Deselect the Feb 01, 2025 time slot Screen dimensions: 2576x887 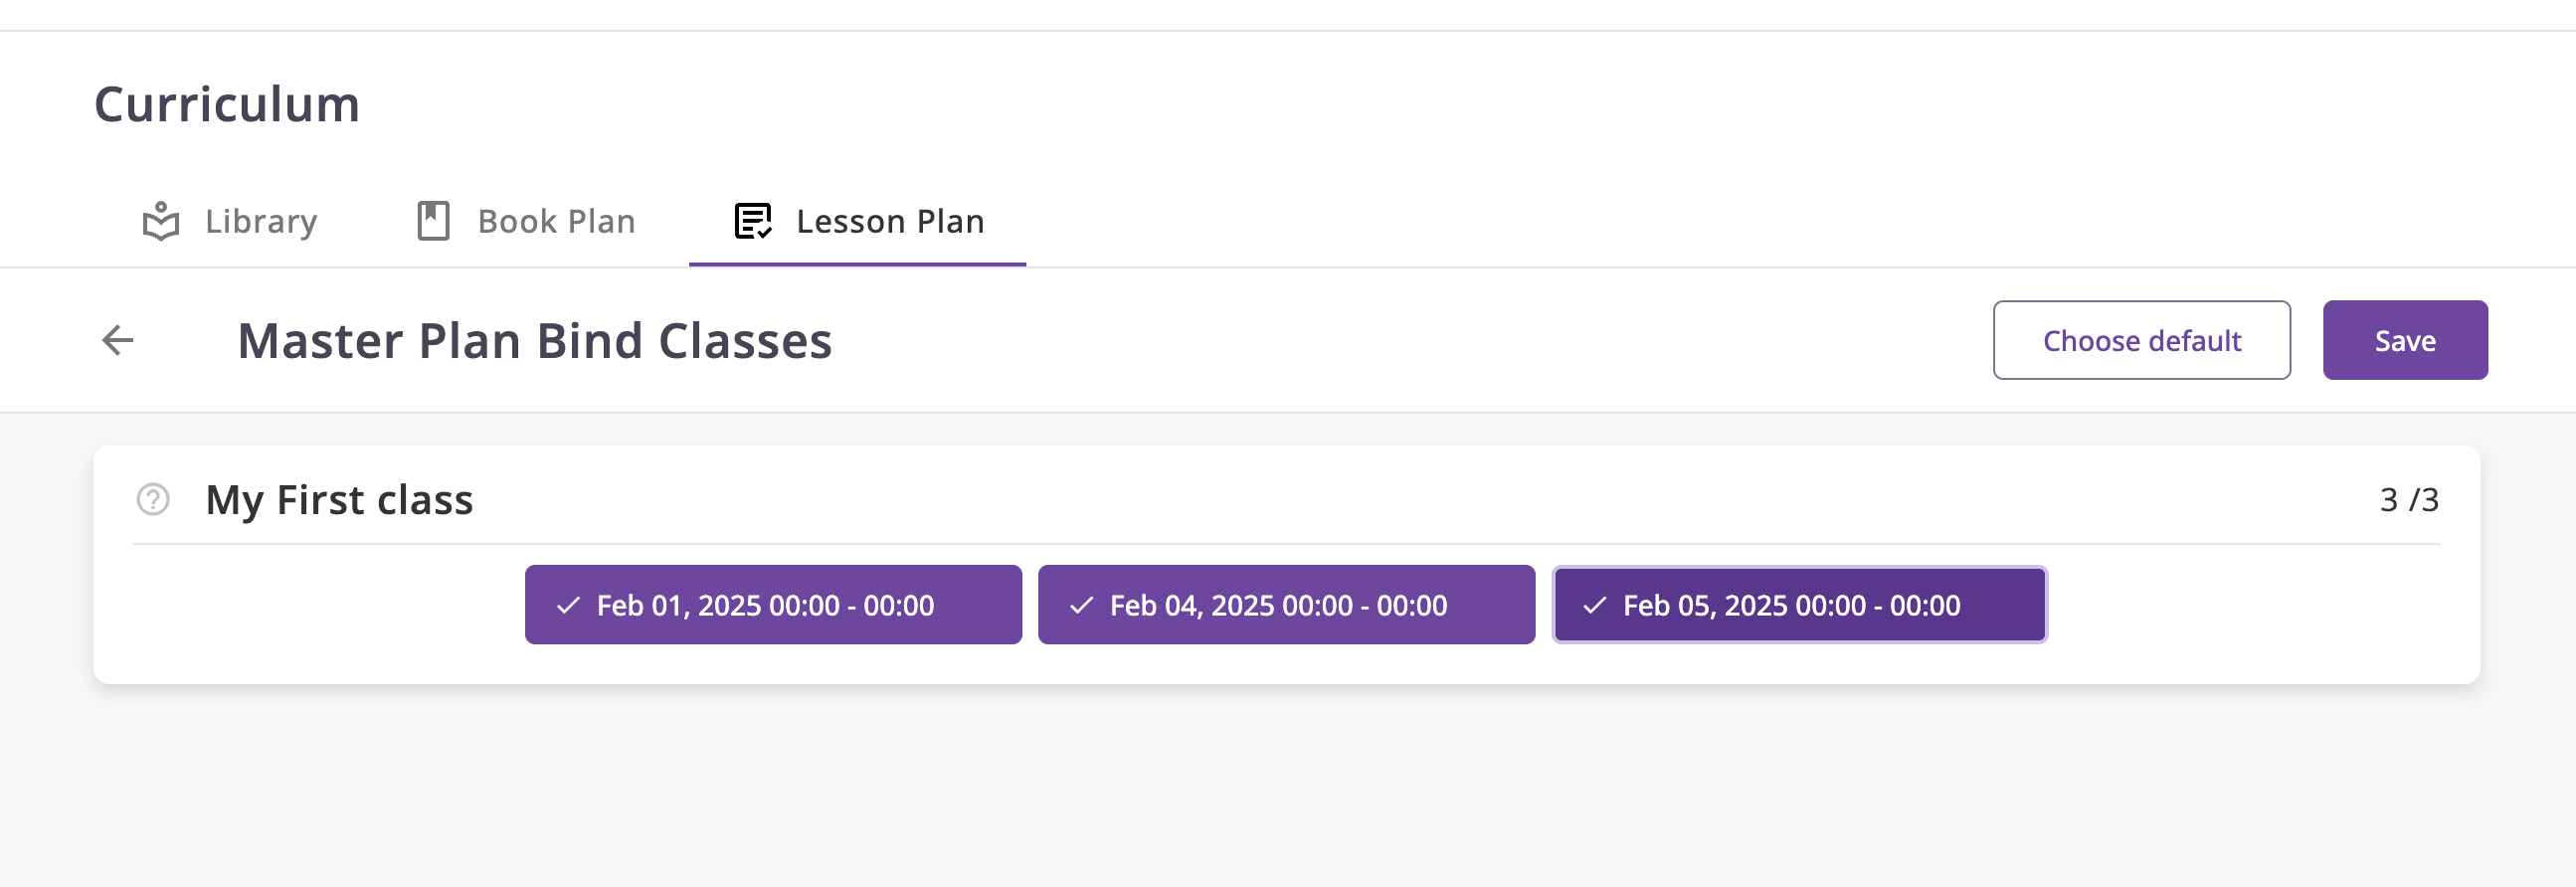click(x=773, y=605)
